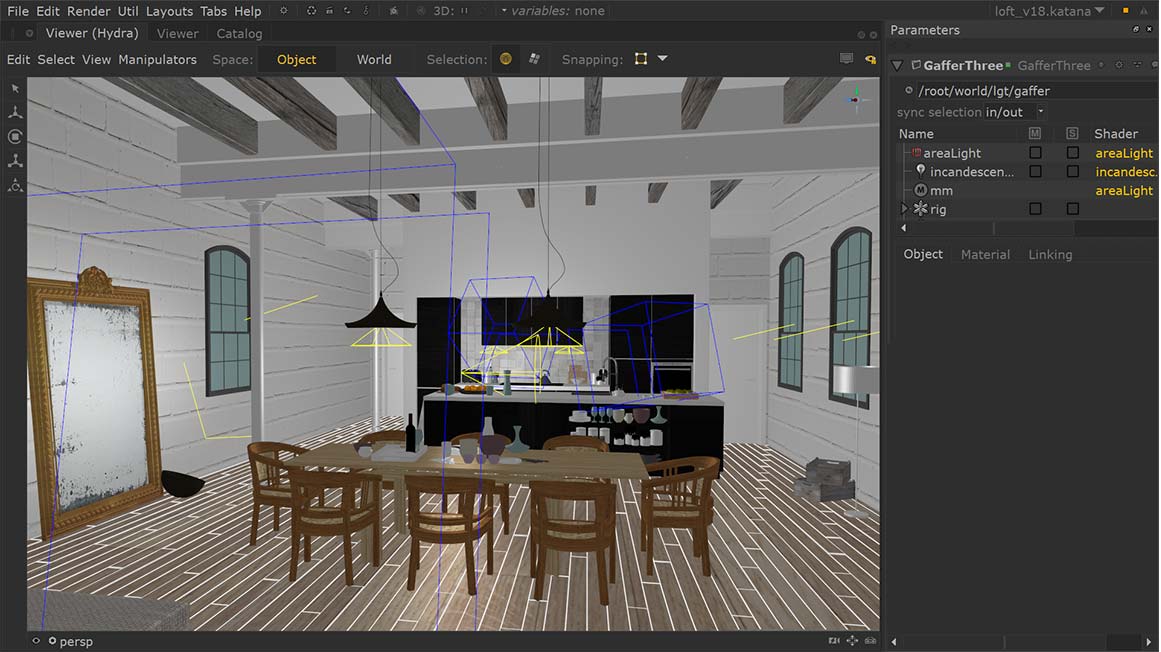Click the rig light icon in the list
The image size is (1161, 652).
[920, 209]
